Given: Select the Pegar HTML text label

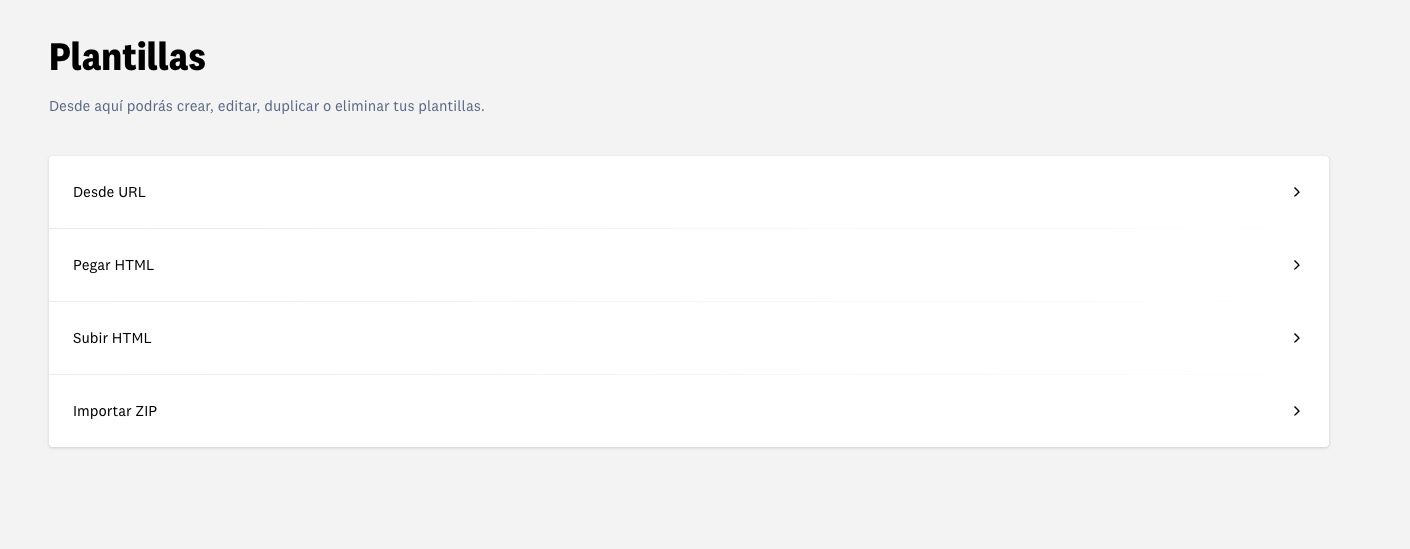Looking at the screenshot, I should 113,265.
